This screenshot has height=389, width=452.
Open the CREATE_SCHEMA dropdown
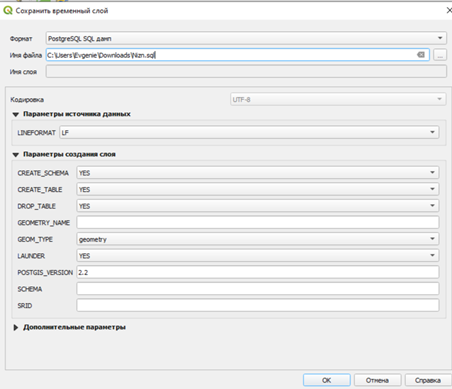tap(258, 173)
